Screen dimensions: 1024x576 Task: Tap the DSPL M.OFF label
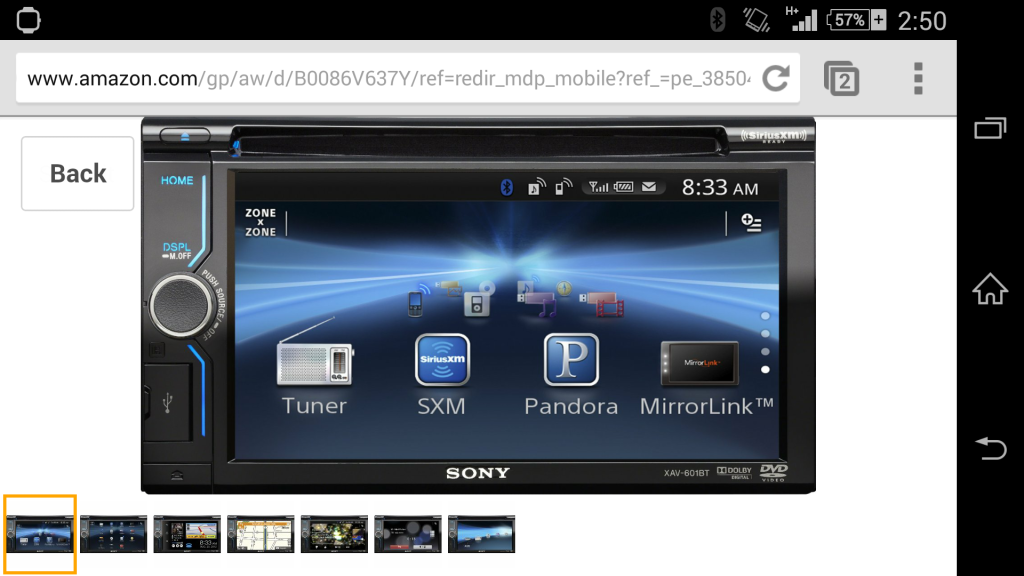point(176,251)
